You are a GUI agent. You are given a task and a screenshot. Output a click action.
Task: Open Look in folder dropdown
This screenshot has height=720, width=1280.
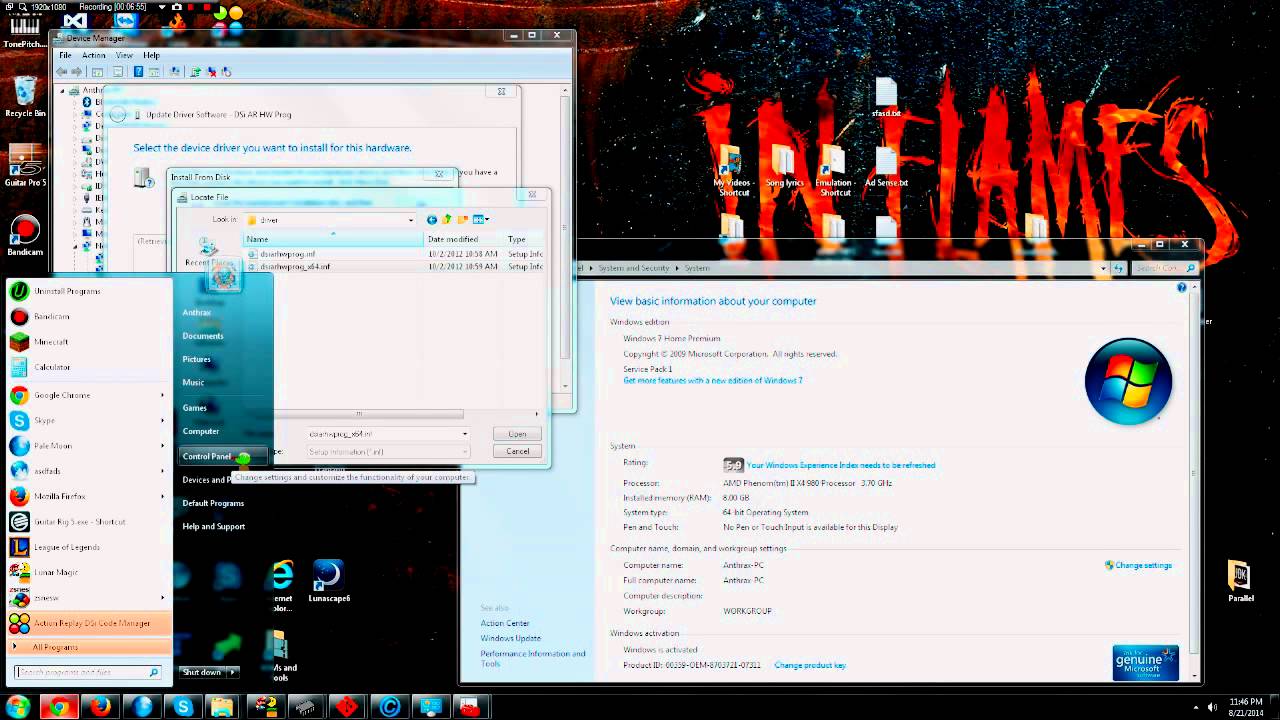coord(410,220)
